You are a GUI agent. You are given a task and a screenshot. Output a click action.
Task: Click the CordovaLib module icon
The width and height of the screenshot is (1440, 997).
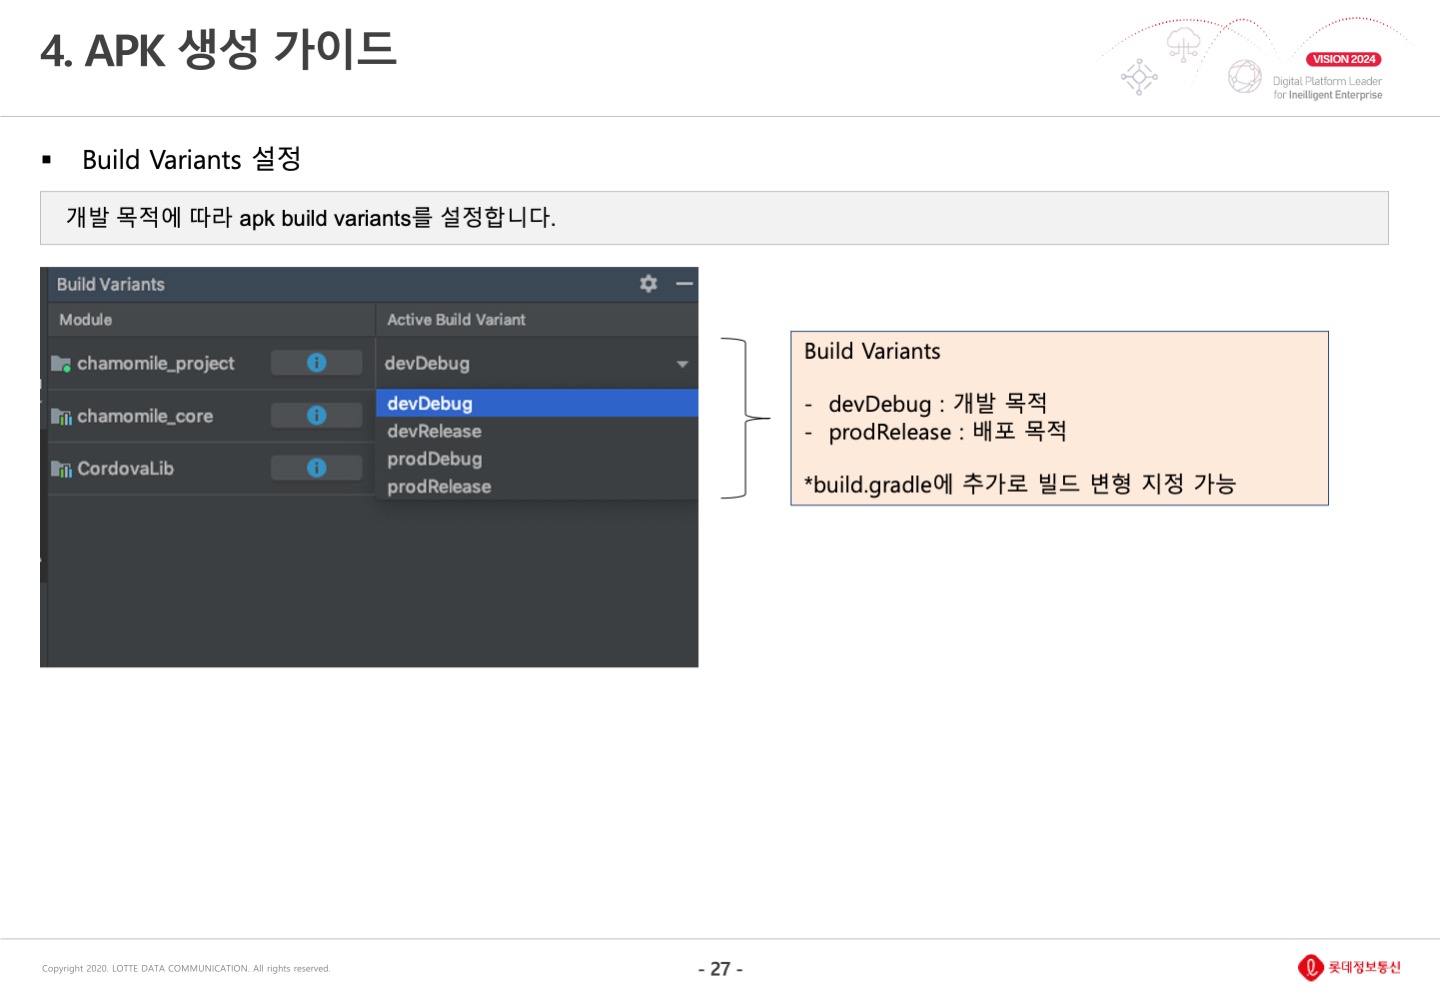coord(61,469)
